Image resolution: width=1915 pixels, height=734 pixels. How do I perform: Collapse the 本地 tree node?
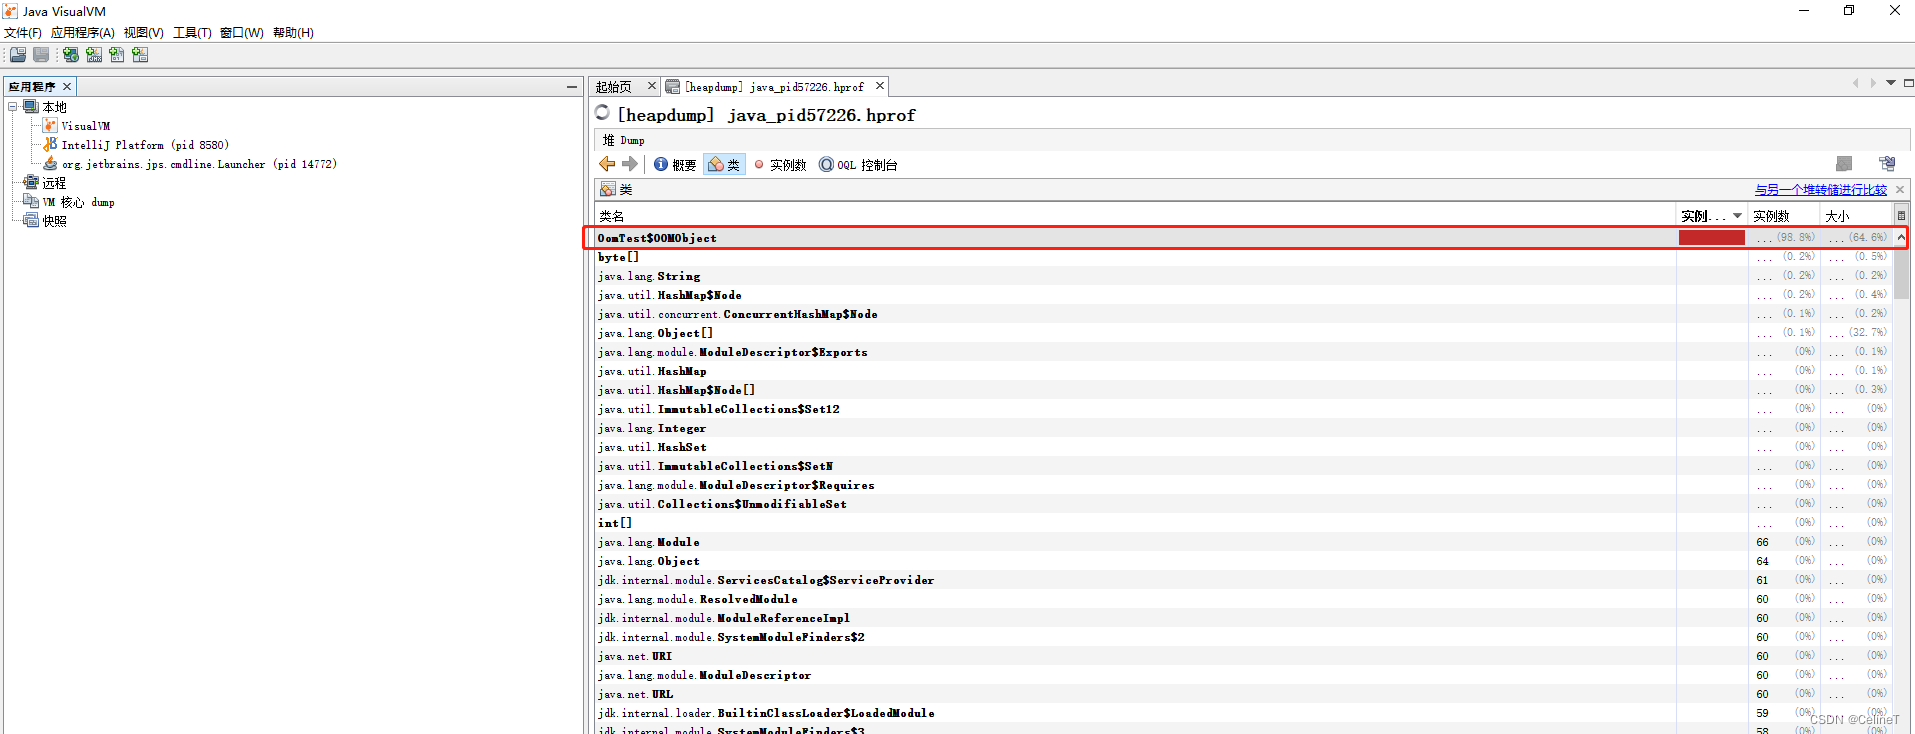[x=13, y=107]
